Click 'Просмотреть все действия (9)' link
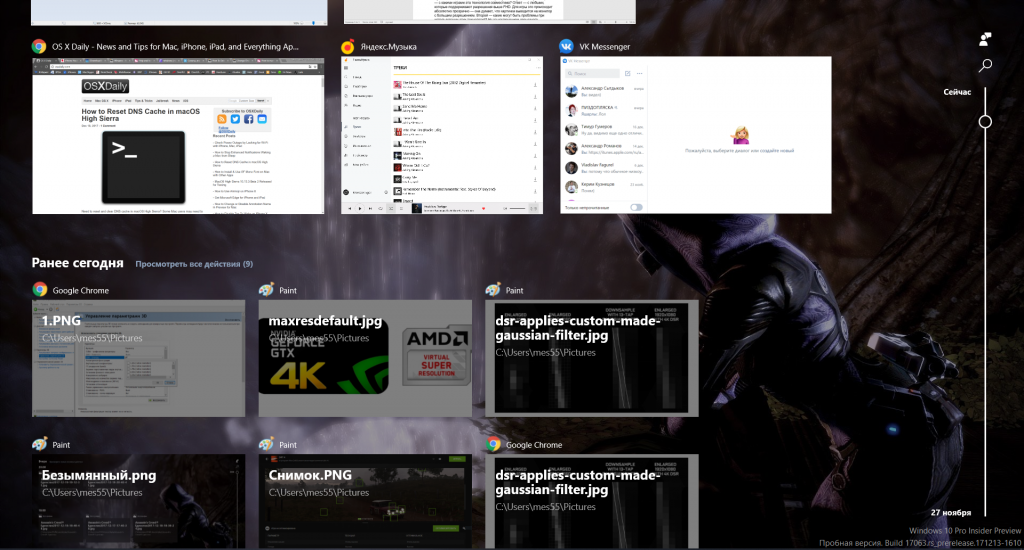The width and height of the screenshot is (1024, 550). coord(194,264)
